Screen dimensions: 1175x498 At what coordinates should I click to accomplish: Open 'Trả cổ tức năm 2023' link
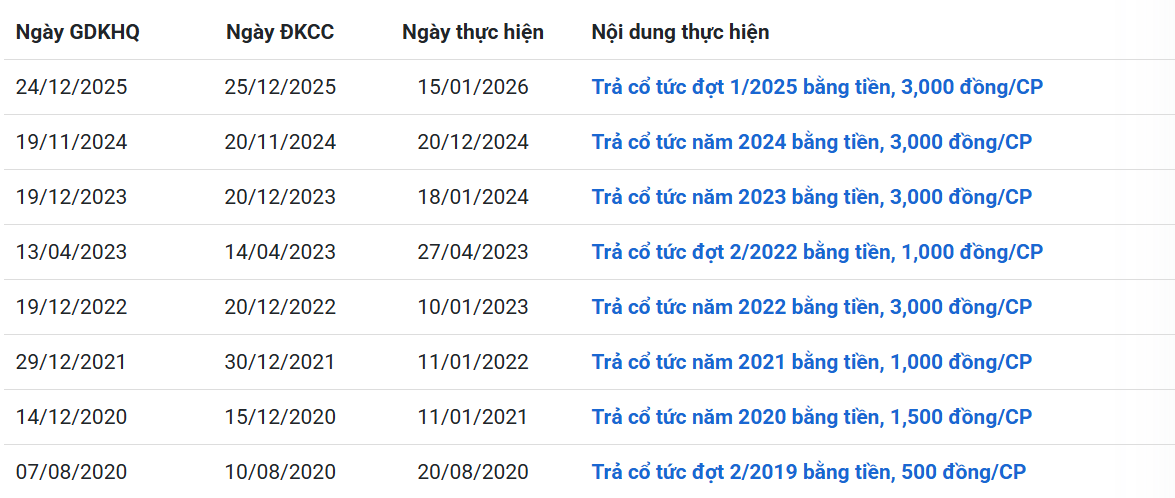pyautogui.click(x=811, y=197)
